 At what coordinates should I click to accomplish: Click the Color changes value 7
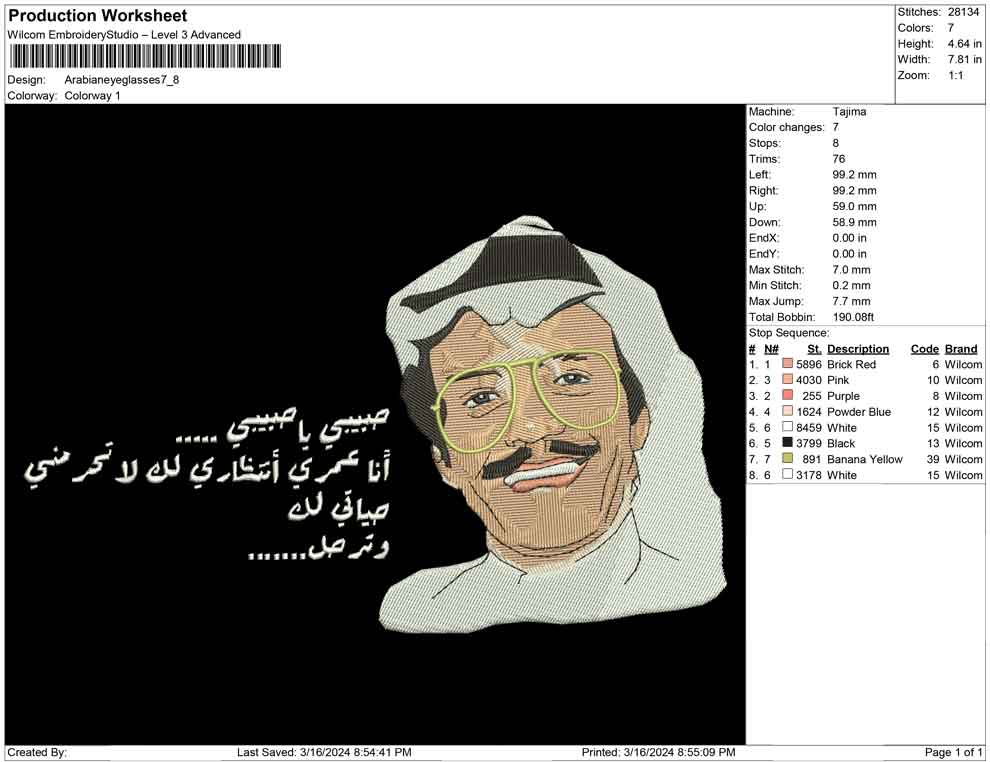click(836, 128)
